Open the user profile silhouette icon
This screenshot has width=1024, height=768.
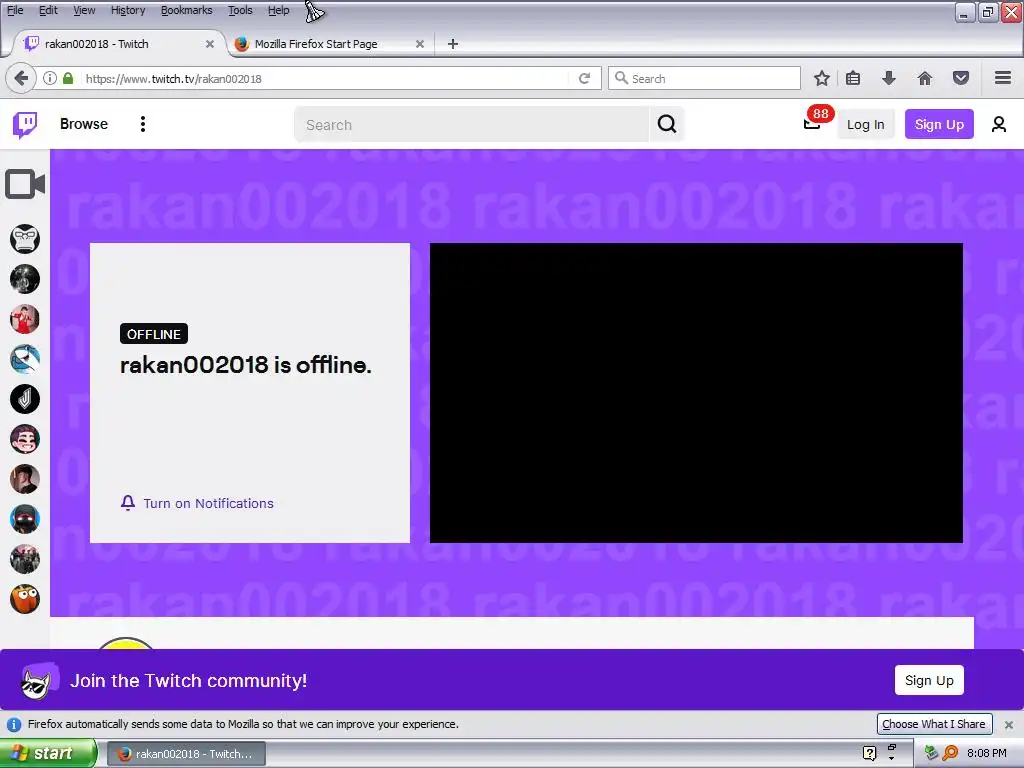pos(999,124)
